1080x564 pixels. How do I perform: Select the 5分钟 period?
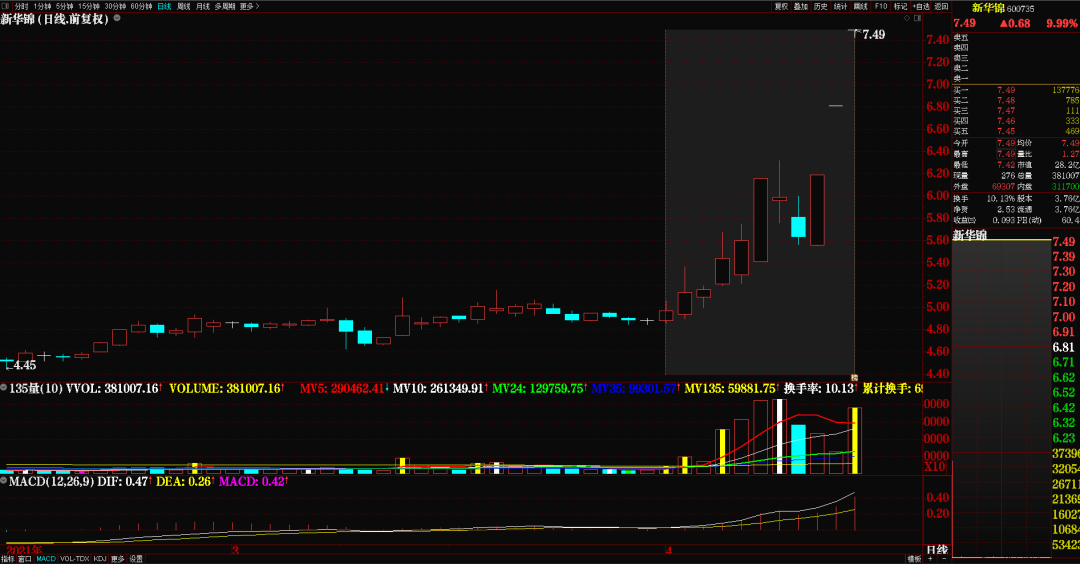[x=64, y=6]
